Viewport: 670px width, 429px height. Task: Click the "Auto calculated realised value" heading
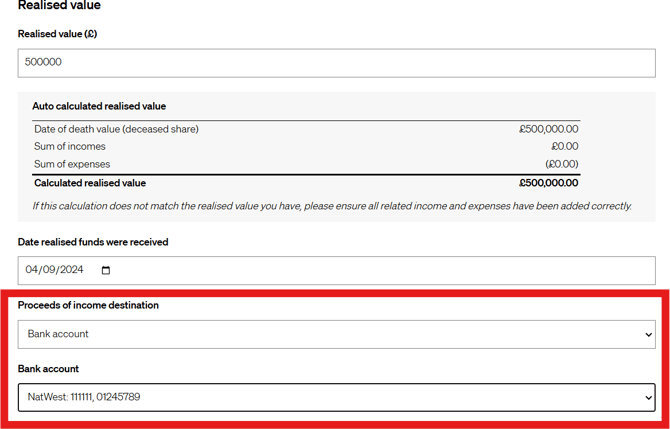coord(99,106)
